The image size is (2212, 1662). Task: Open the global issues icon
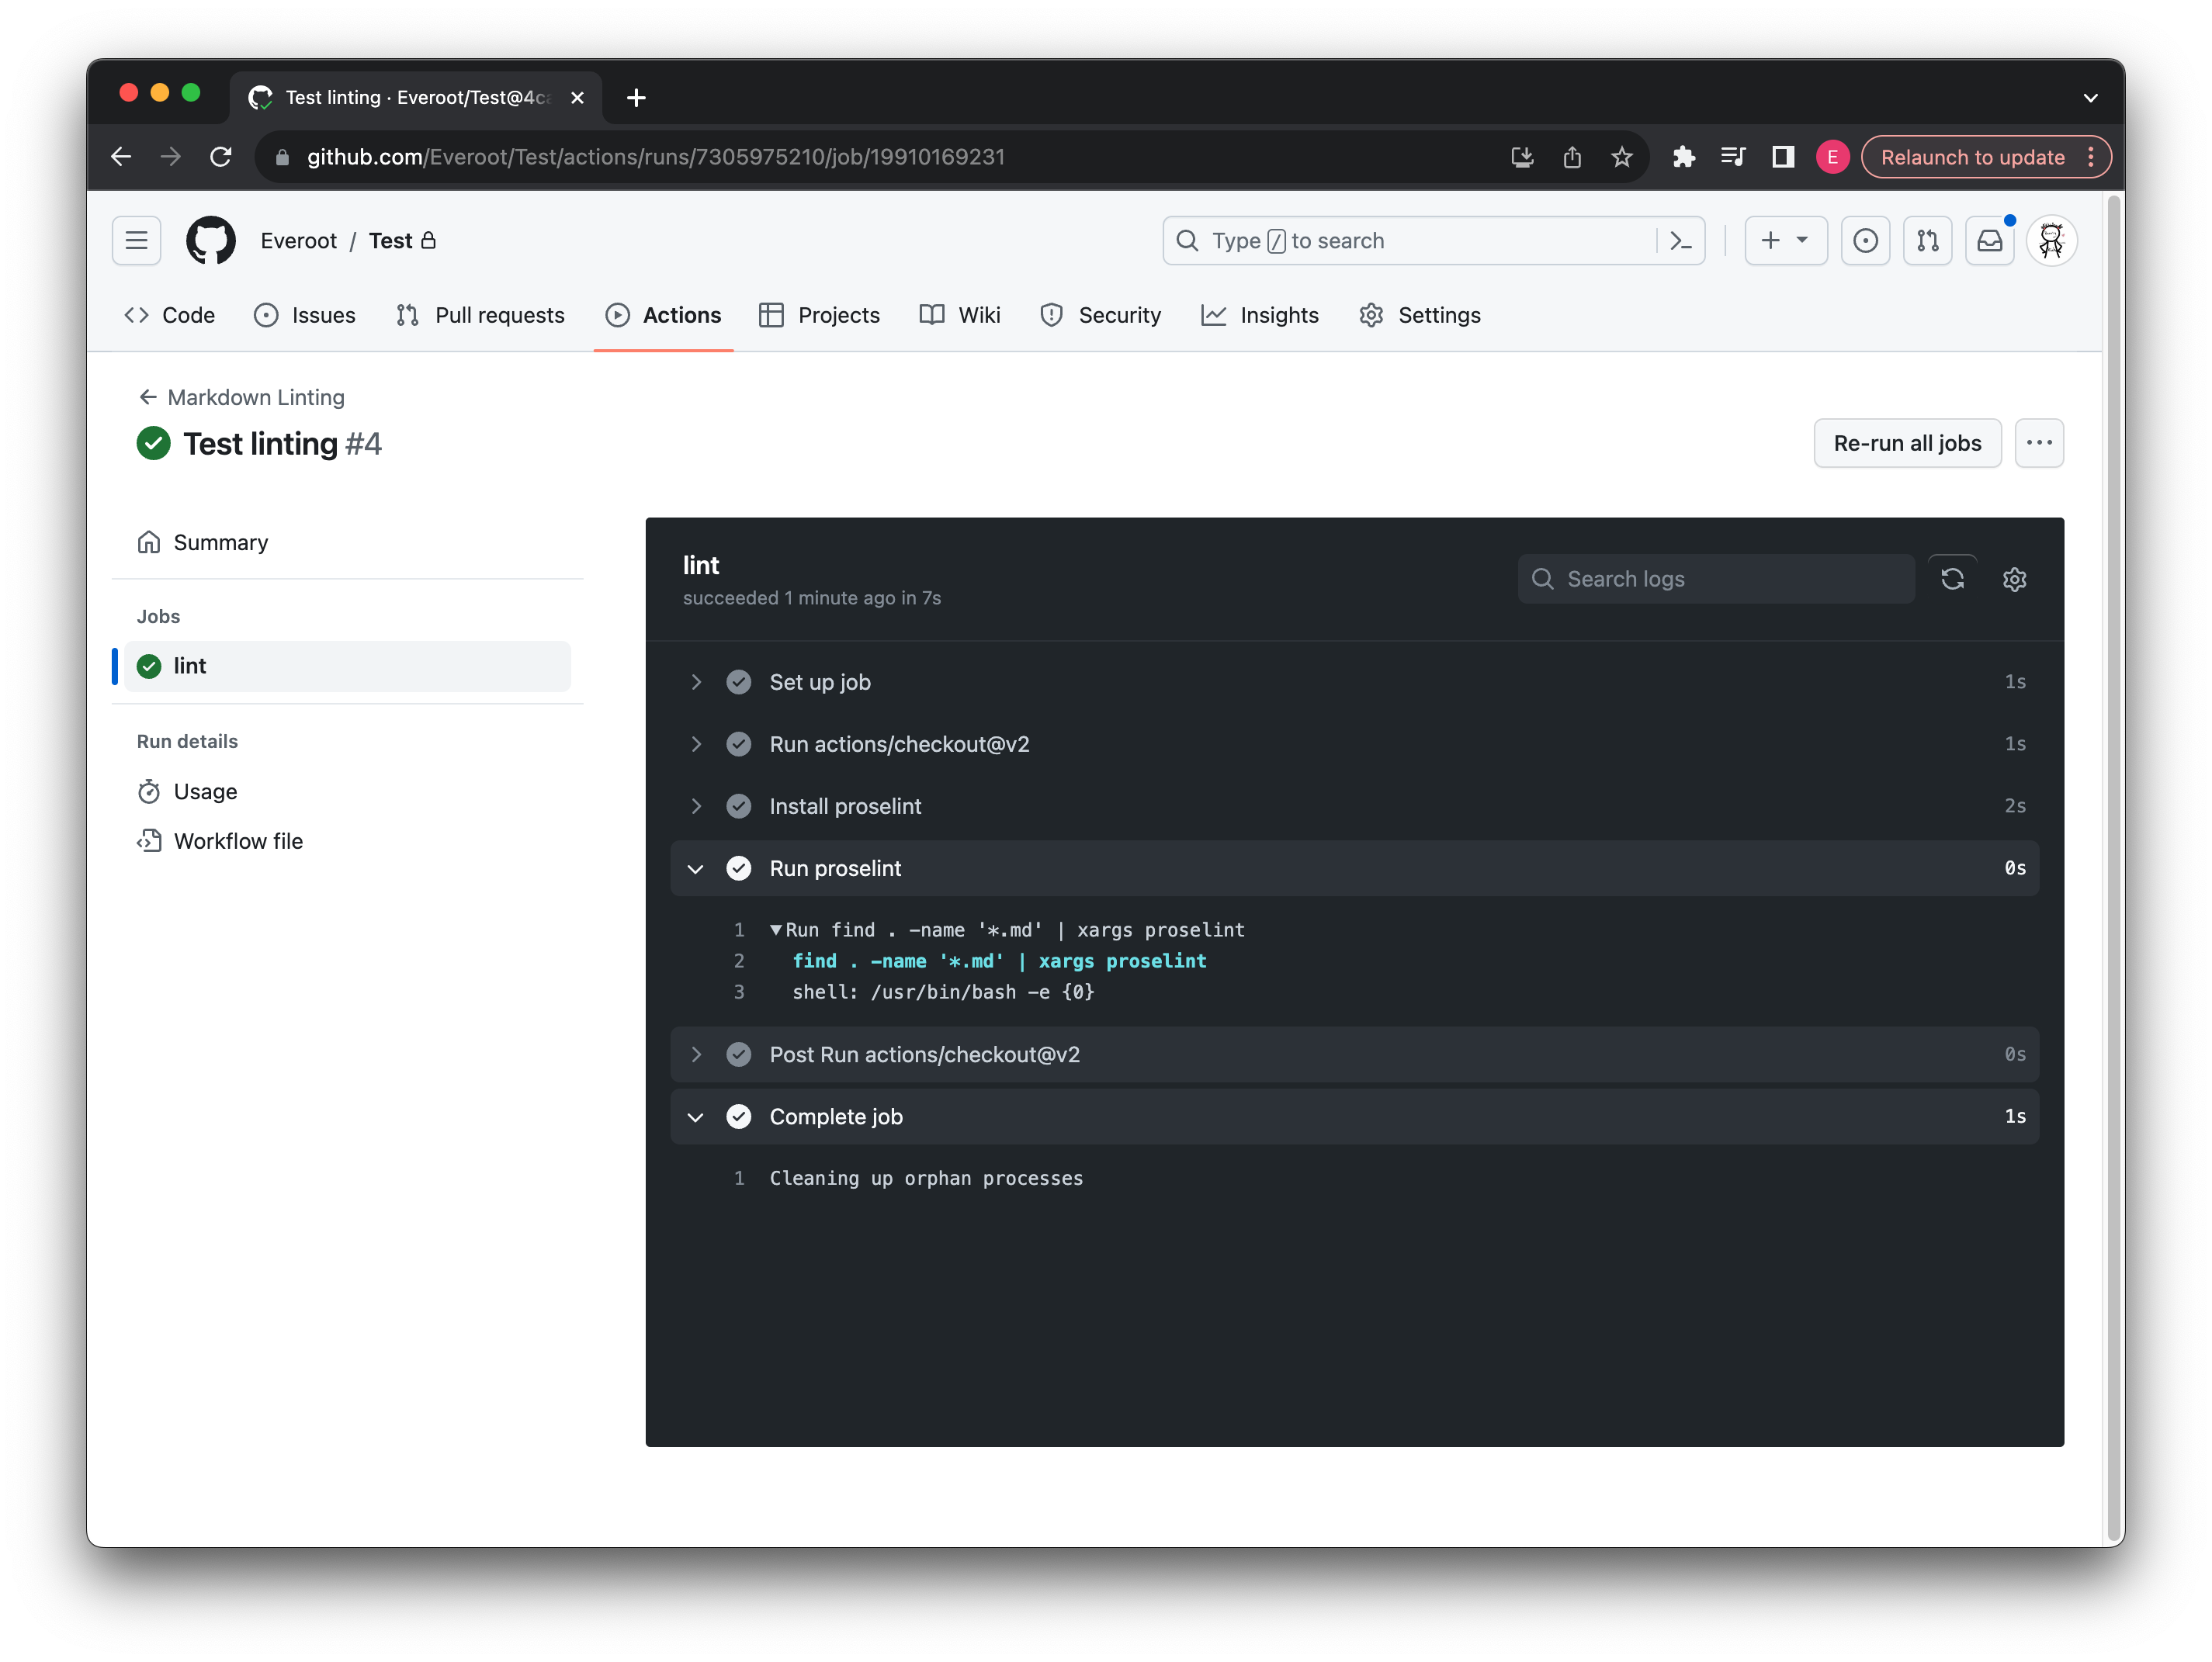pos(1865,241)
